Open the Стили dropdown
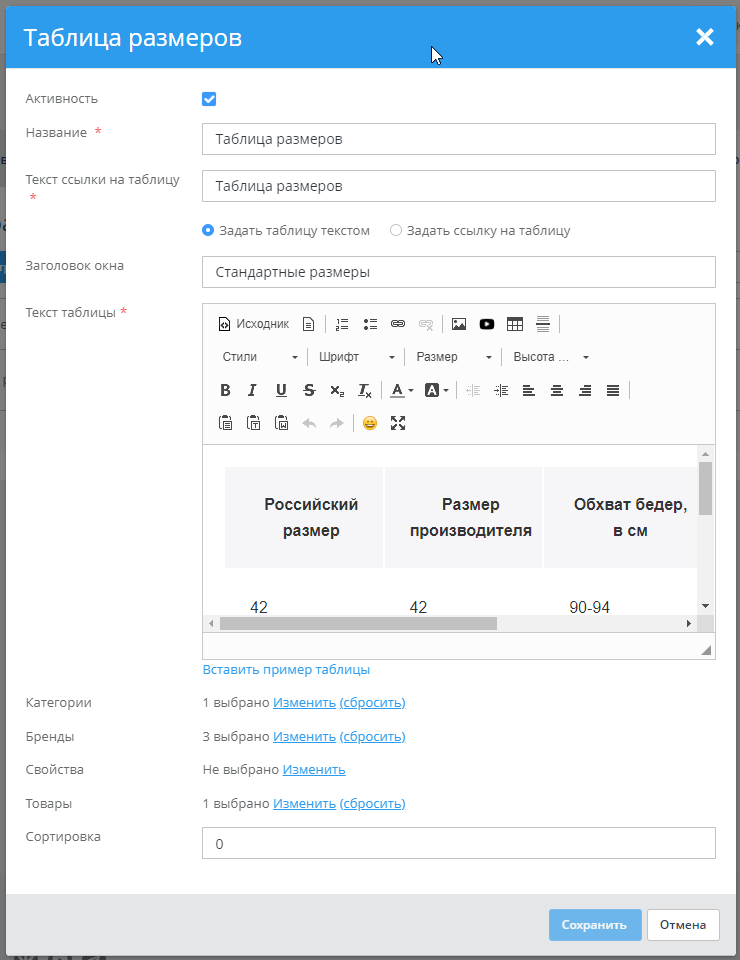The image size is (740, 960). pos(259,357)
